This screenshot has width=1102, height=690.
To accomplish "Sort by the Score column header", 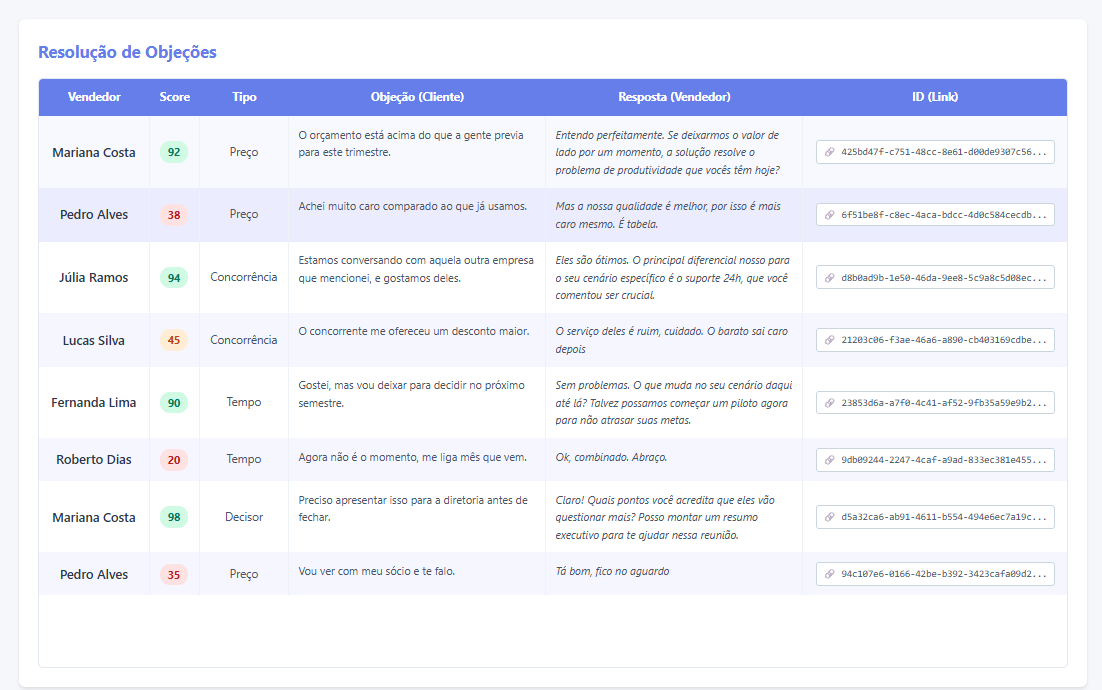I will (x=174, y=97).
